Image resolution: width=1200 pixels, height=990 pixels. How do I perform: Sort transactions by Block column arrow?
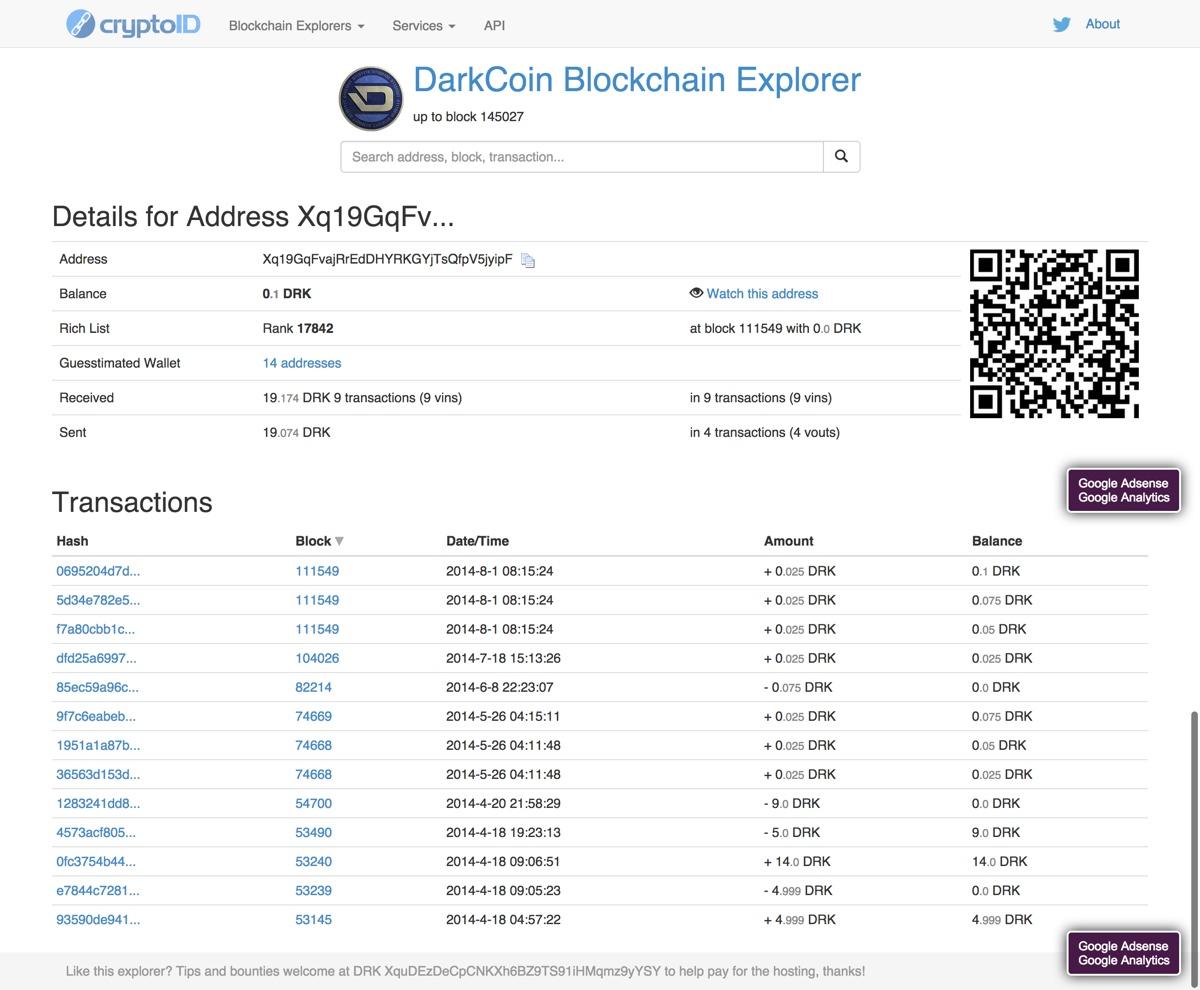click(339, 541)
